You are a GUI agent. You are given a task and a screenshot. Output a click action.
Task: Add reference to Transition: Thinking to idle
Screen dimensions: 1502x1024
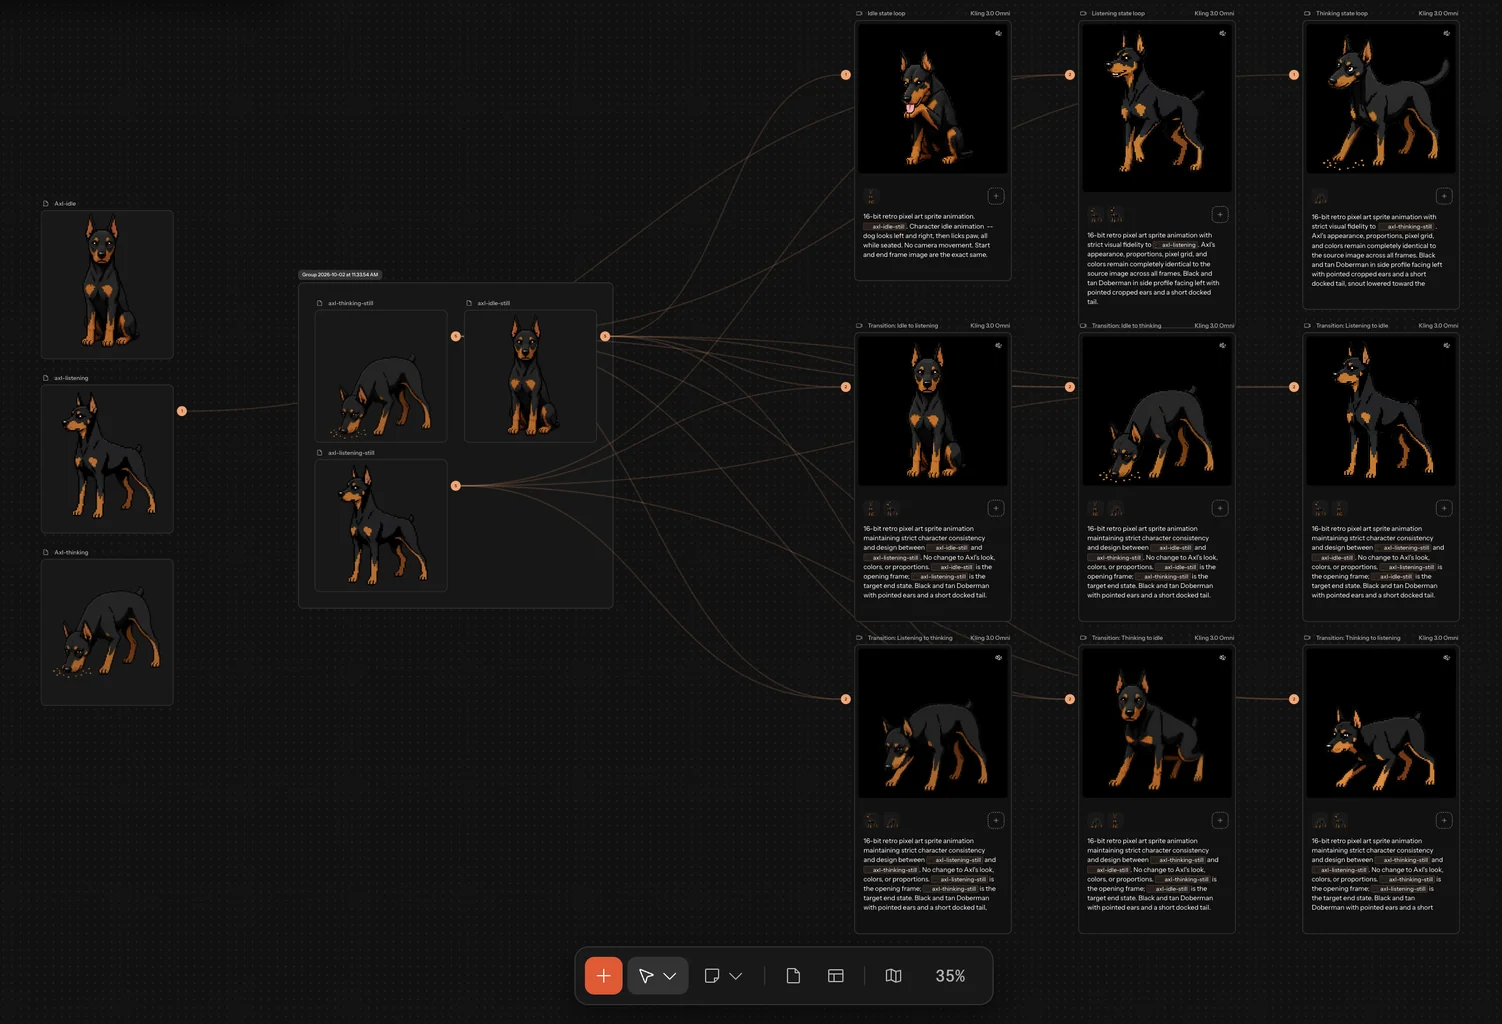tap(1220, 820)
